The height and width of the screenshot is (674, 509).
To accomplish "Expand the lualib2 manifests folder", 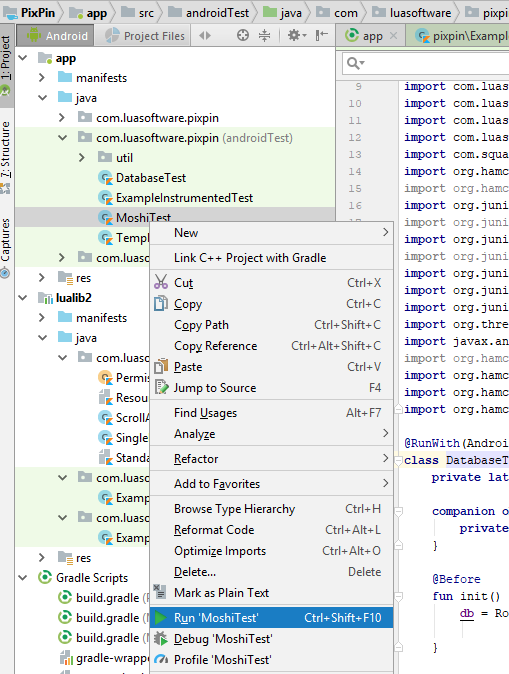I will coord(42,317).
